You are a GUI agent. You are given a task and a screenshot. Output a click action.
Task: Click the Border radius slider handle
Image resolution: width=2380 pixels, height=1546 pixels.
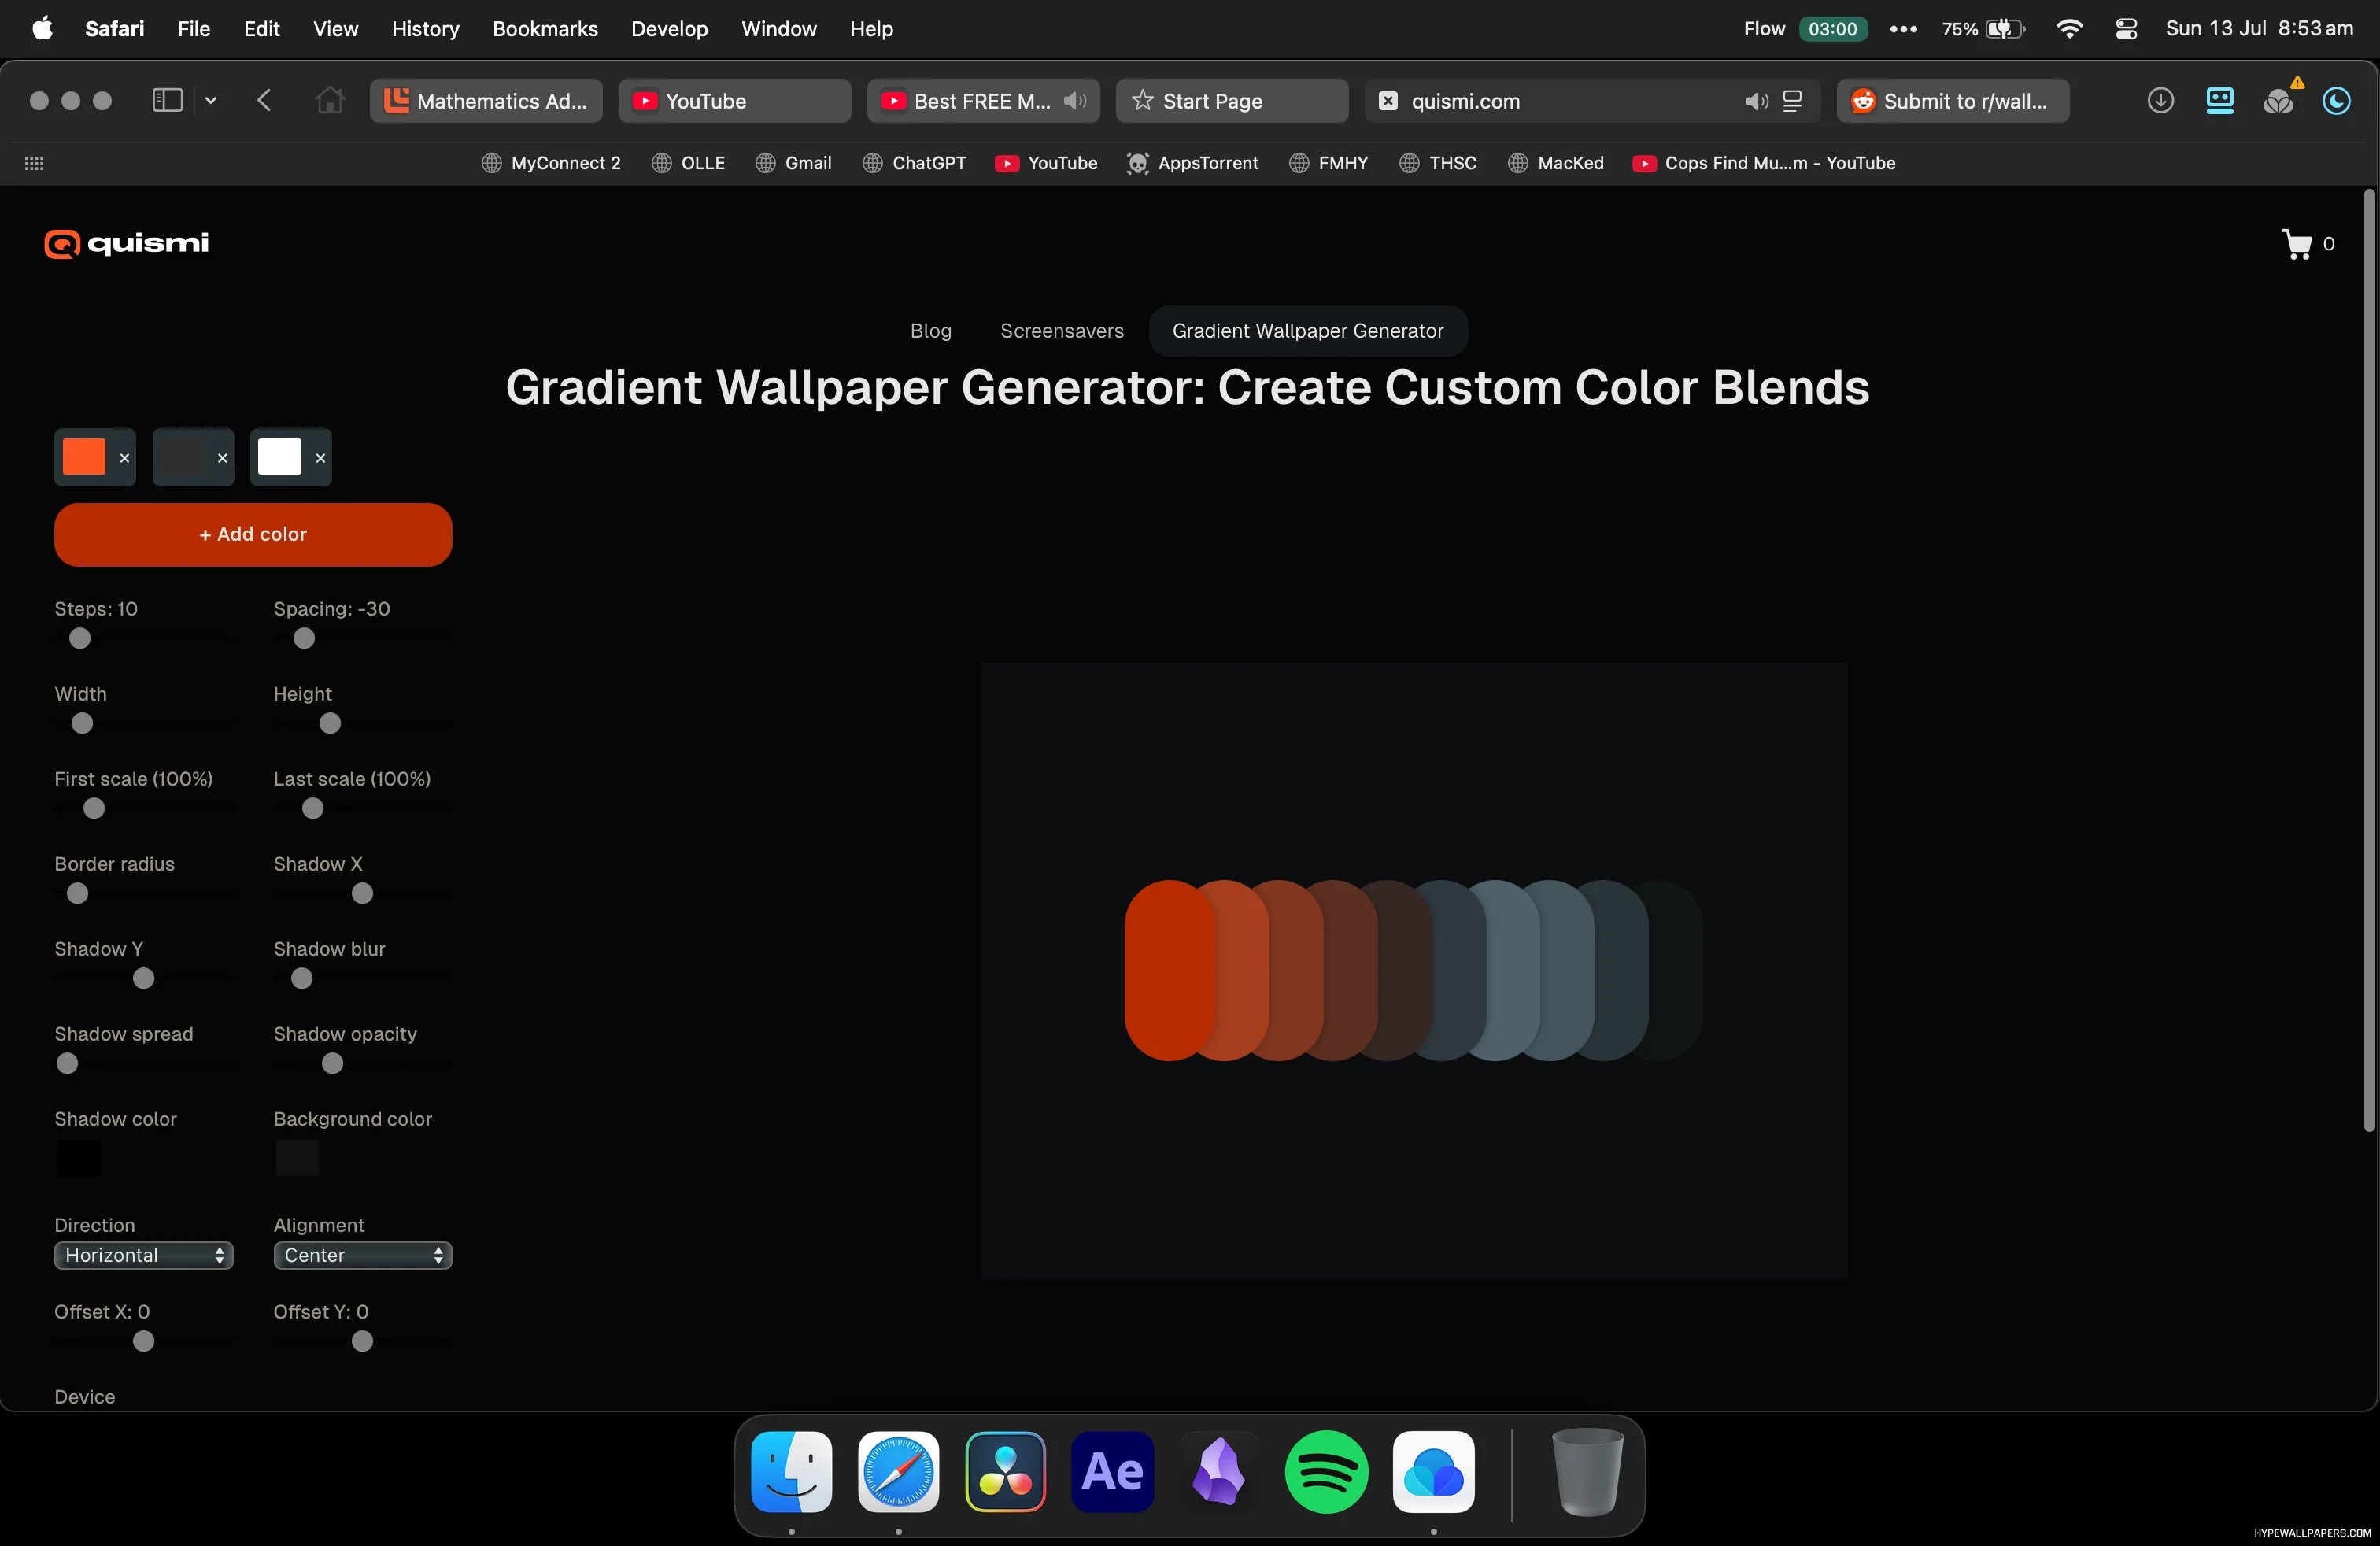pos(77,893)
